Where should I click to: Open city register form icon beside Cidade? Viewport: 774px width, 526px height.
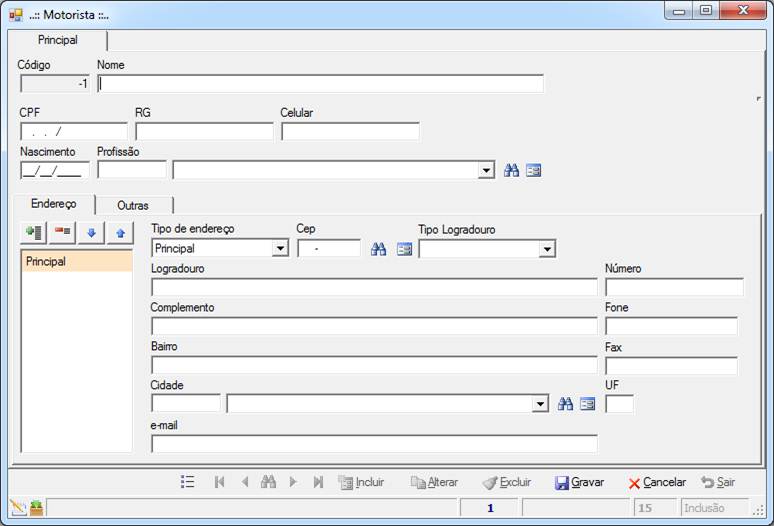coord(587,404)
